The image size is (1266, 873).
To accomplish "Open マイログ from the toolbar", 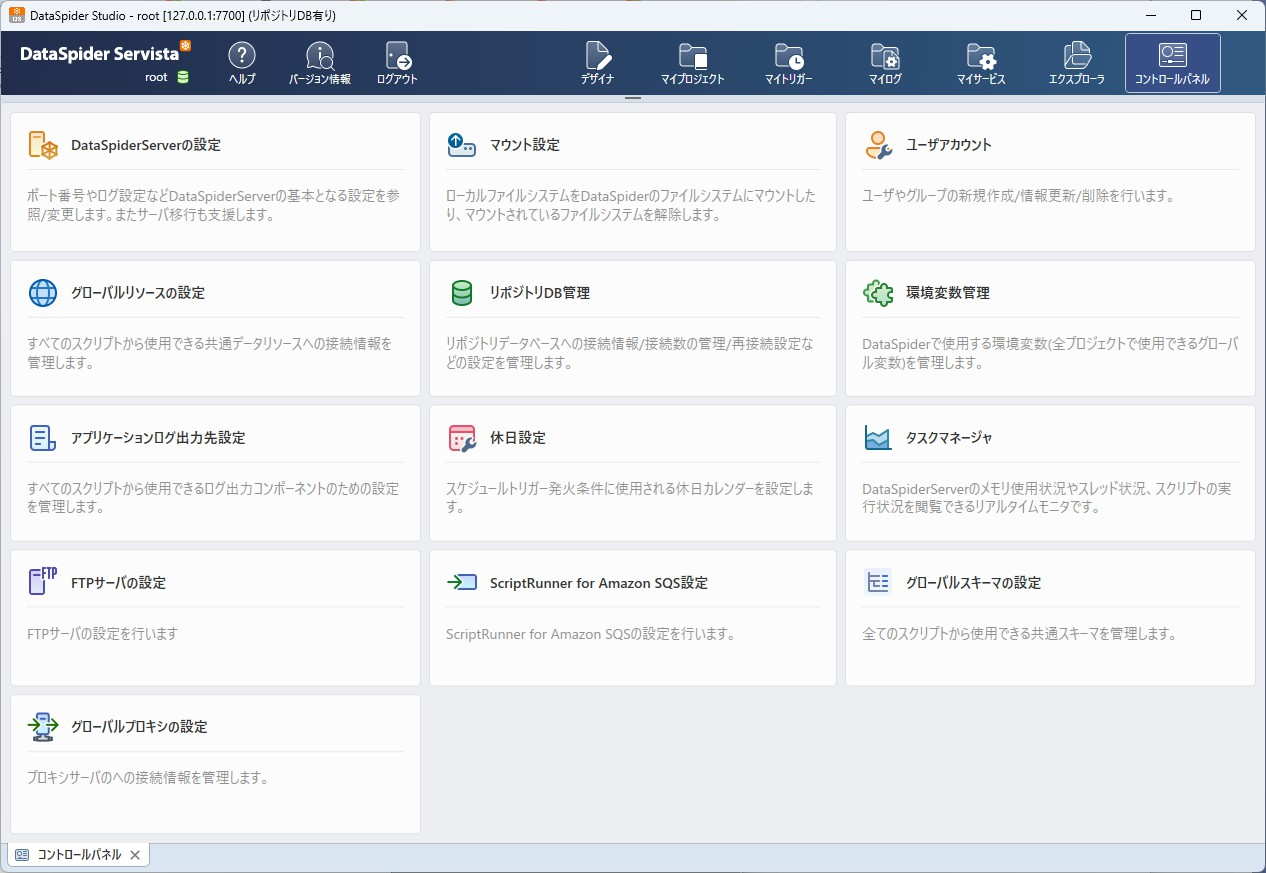I will [884, 62].
